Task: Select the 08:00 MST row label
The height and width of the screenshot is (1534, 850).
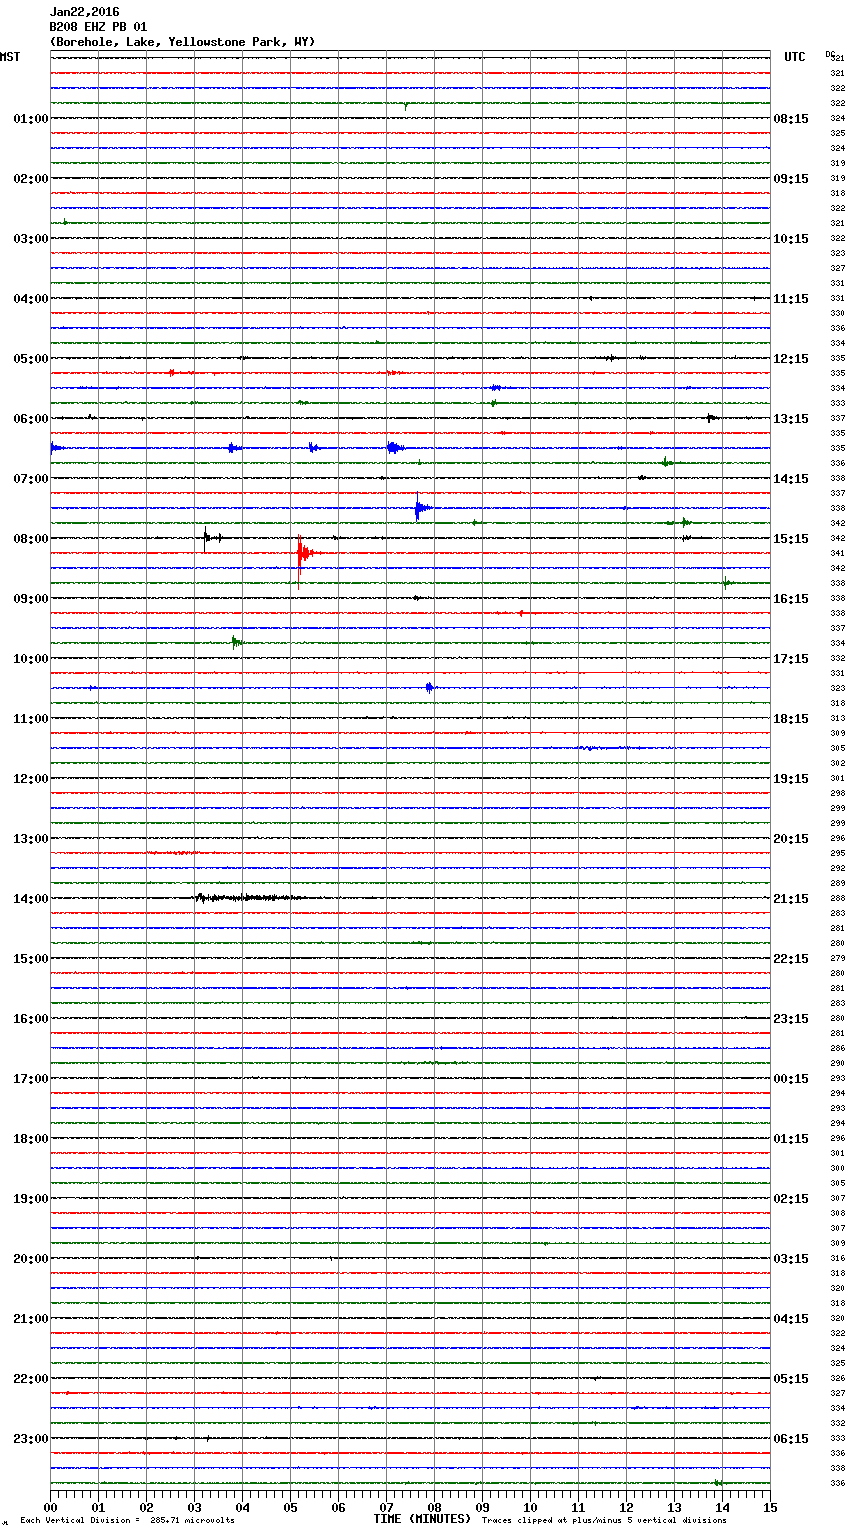Action: pos(31,539)
